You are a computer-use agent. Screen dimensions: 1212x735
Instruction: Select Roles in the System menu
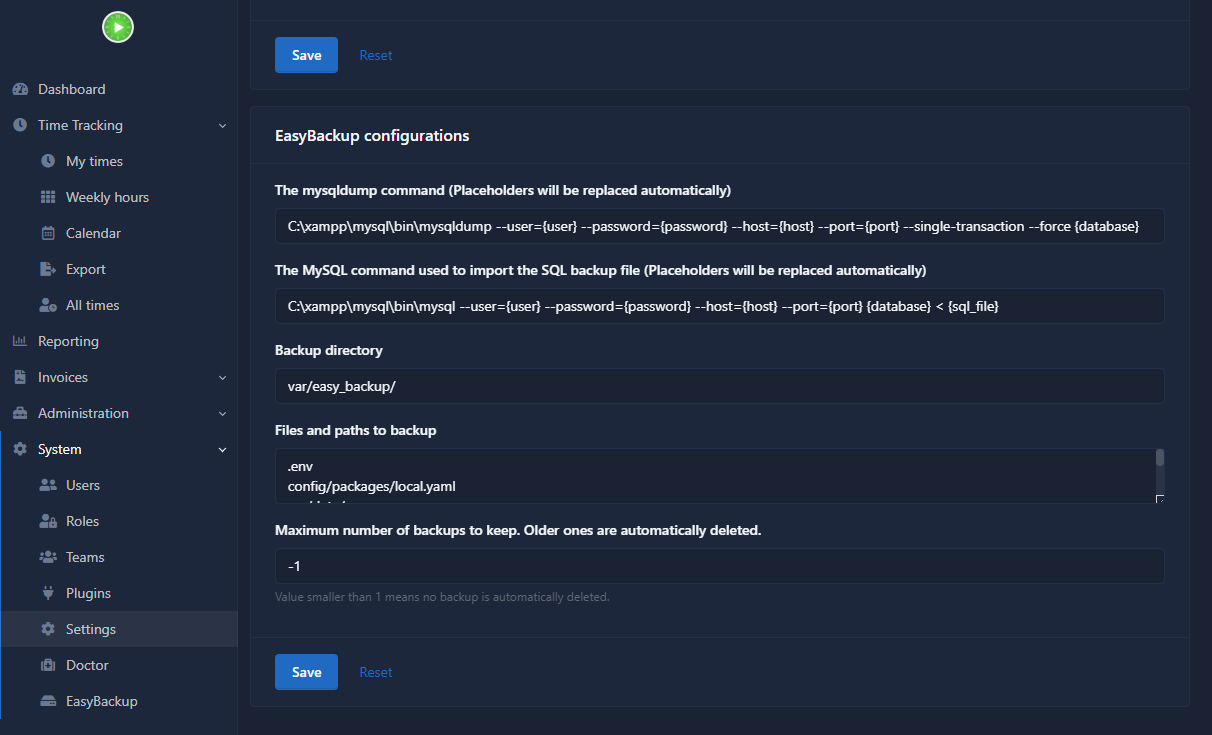[82, 521]
